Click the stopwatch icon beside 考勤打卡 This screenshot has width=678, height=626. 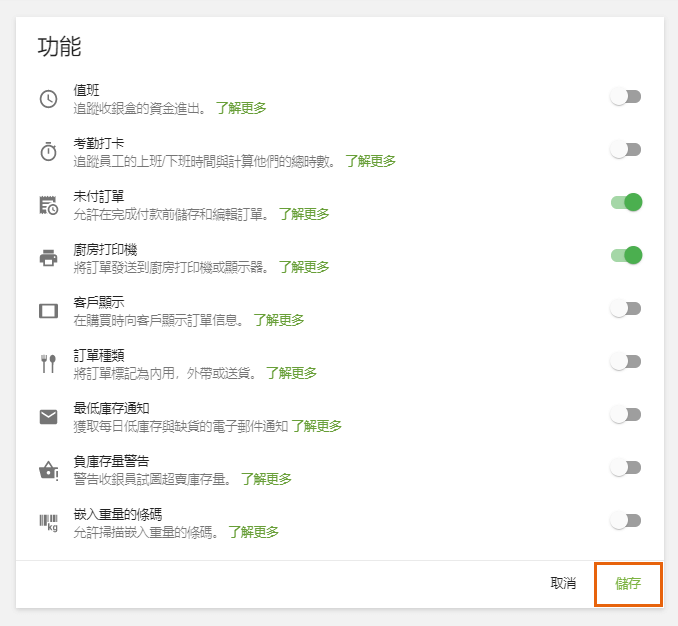pyautogui.click(x=48, y=151)
